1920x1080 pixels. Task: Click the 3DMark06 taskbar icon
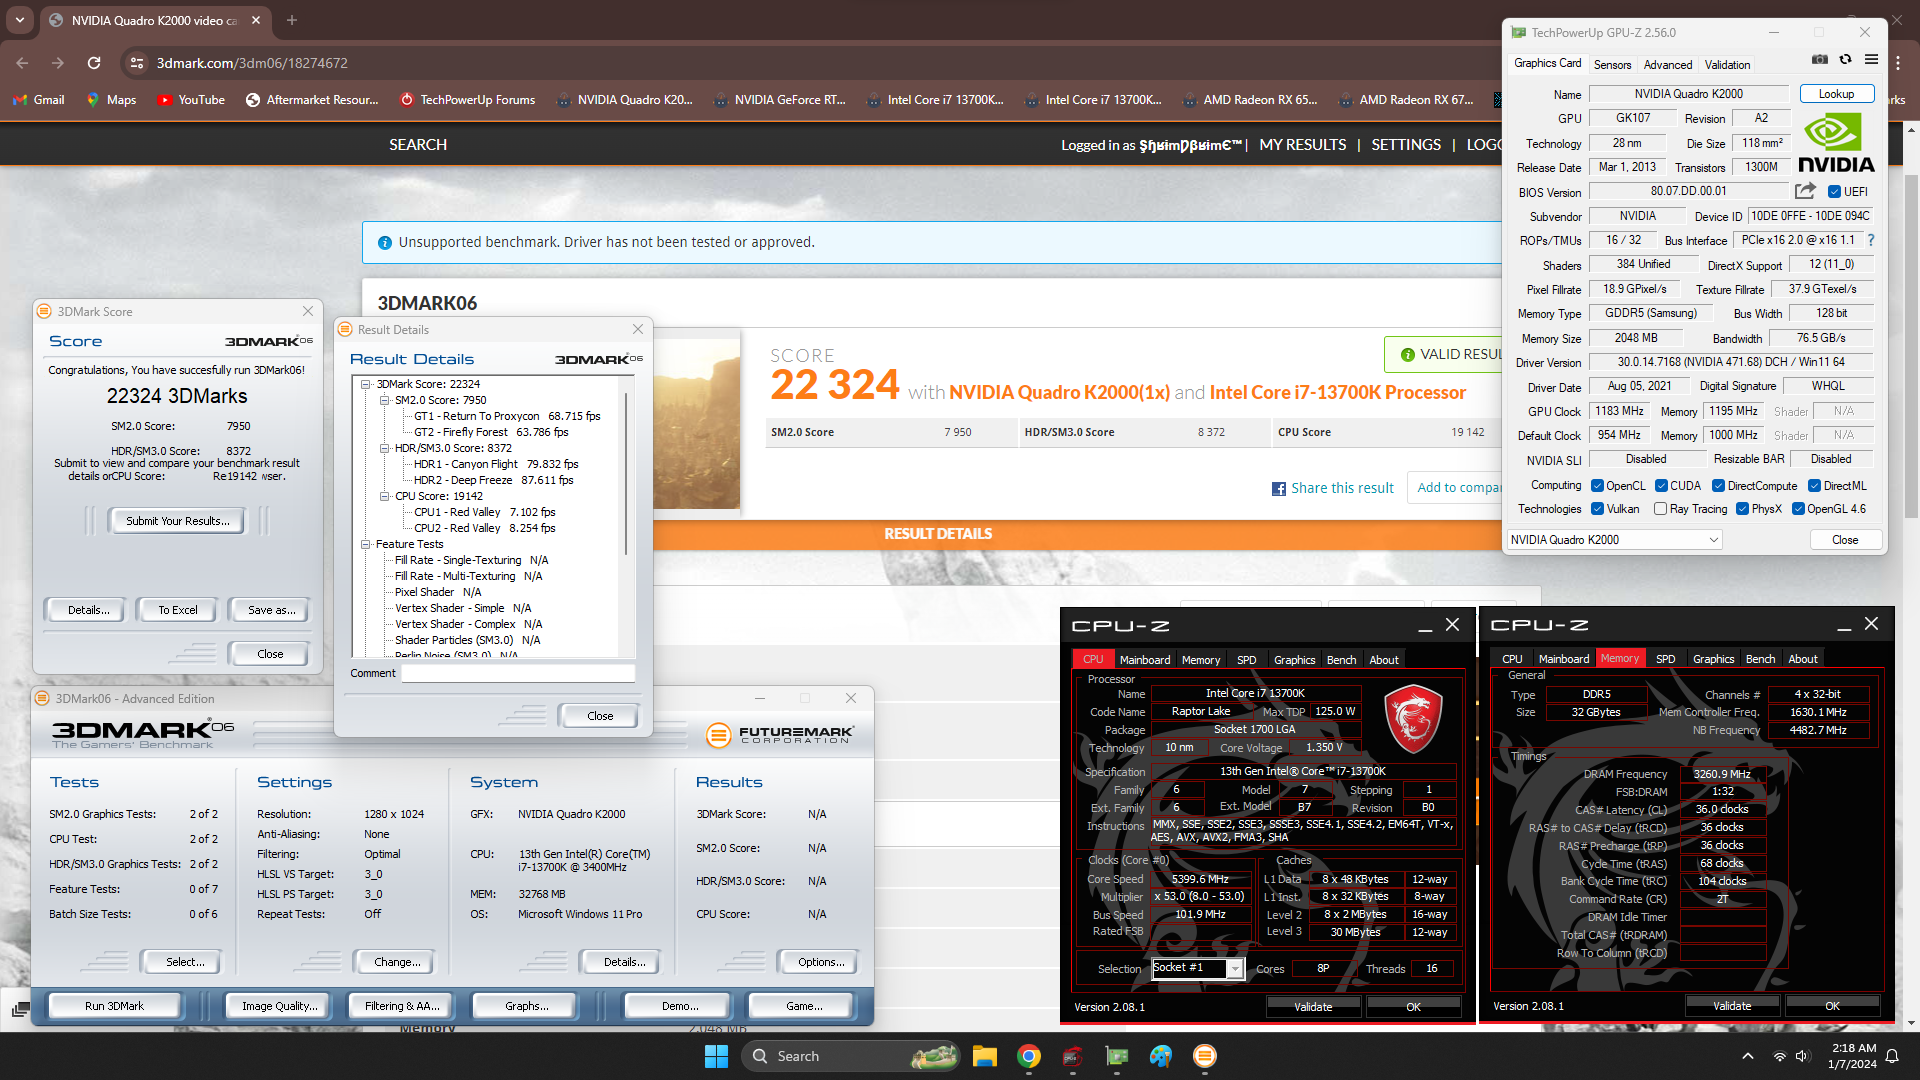tap(1205, 1056)
